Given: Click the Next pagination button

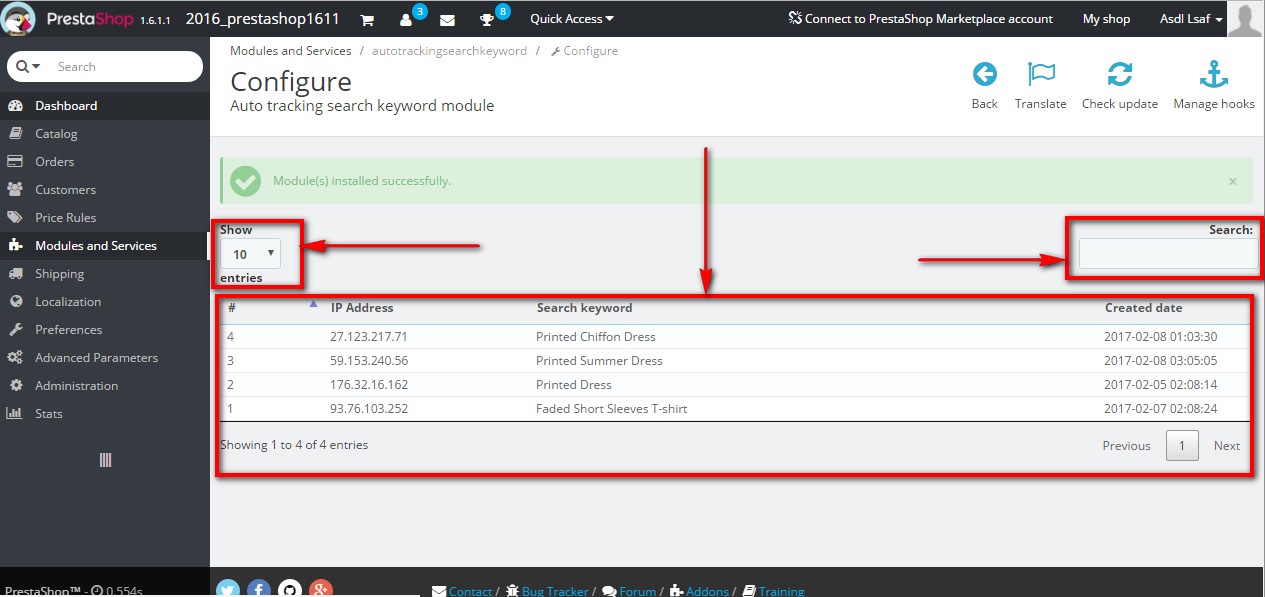Looking at the screenshot, I should [x=1227, y=446].
